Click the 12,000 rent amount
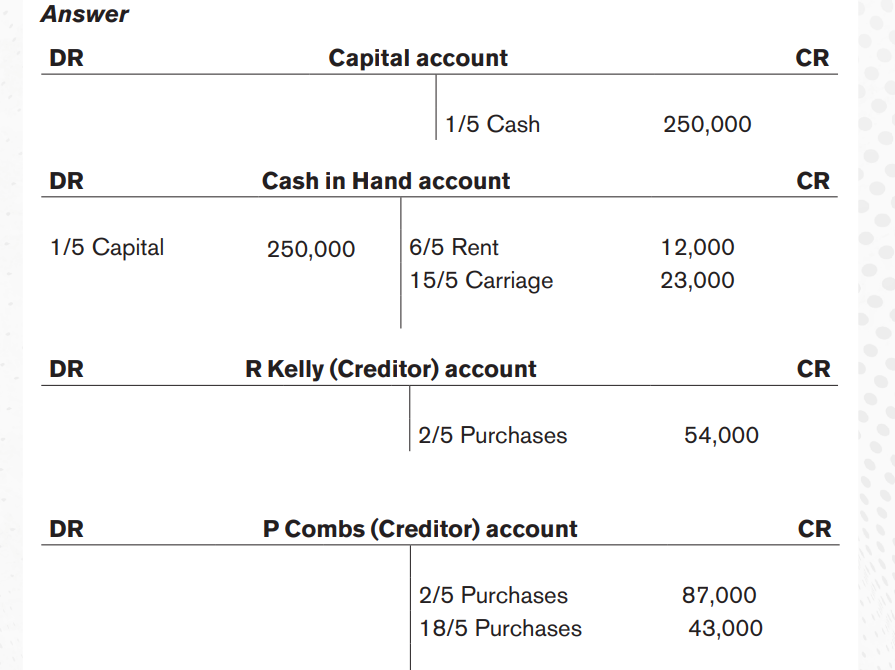This screenshot has height=670, width=895. pyautogui.click(x=698, y=248)
